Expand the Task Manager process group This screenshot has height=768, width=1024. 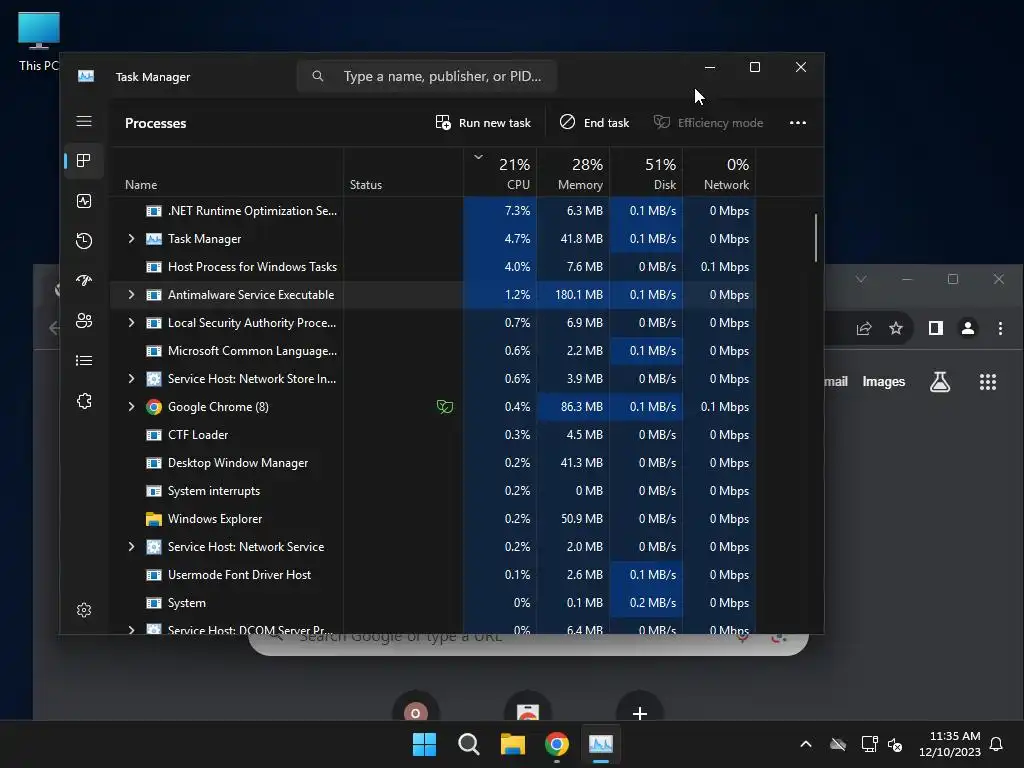(131, 239)
